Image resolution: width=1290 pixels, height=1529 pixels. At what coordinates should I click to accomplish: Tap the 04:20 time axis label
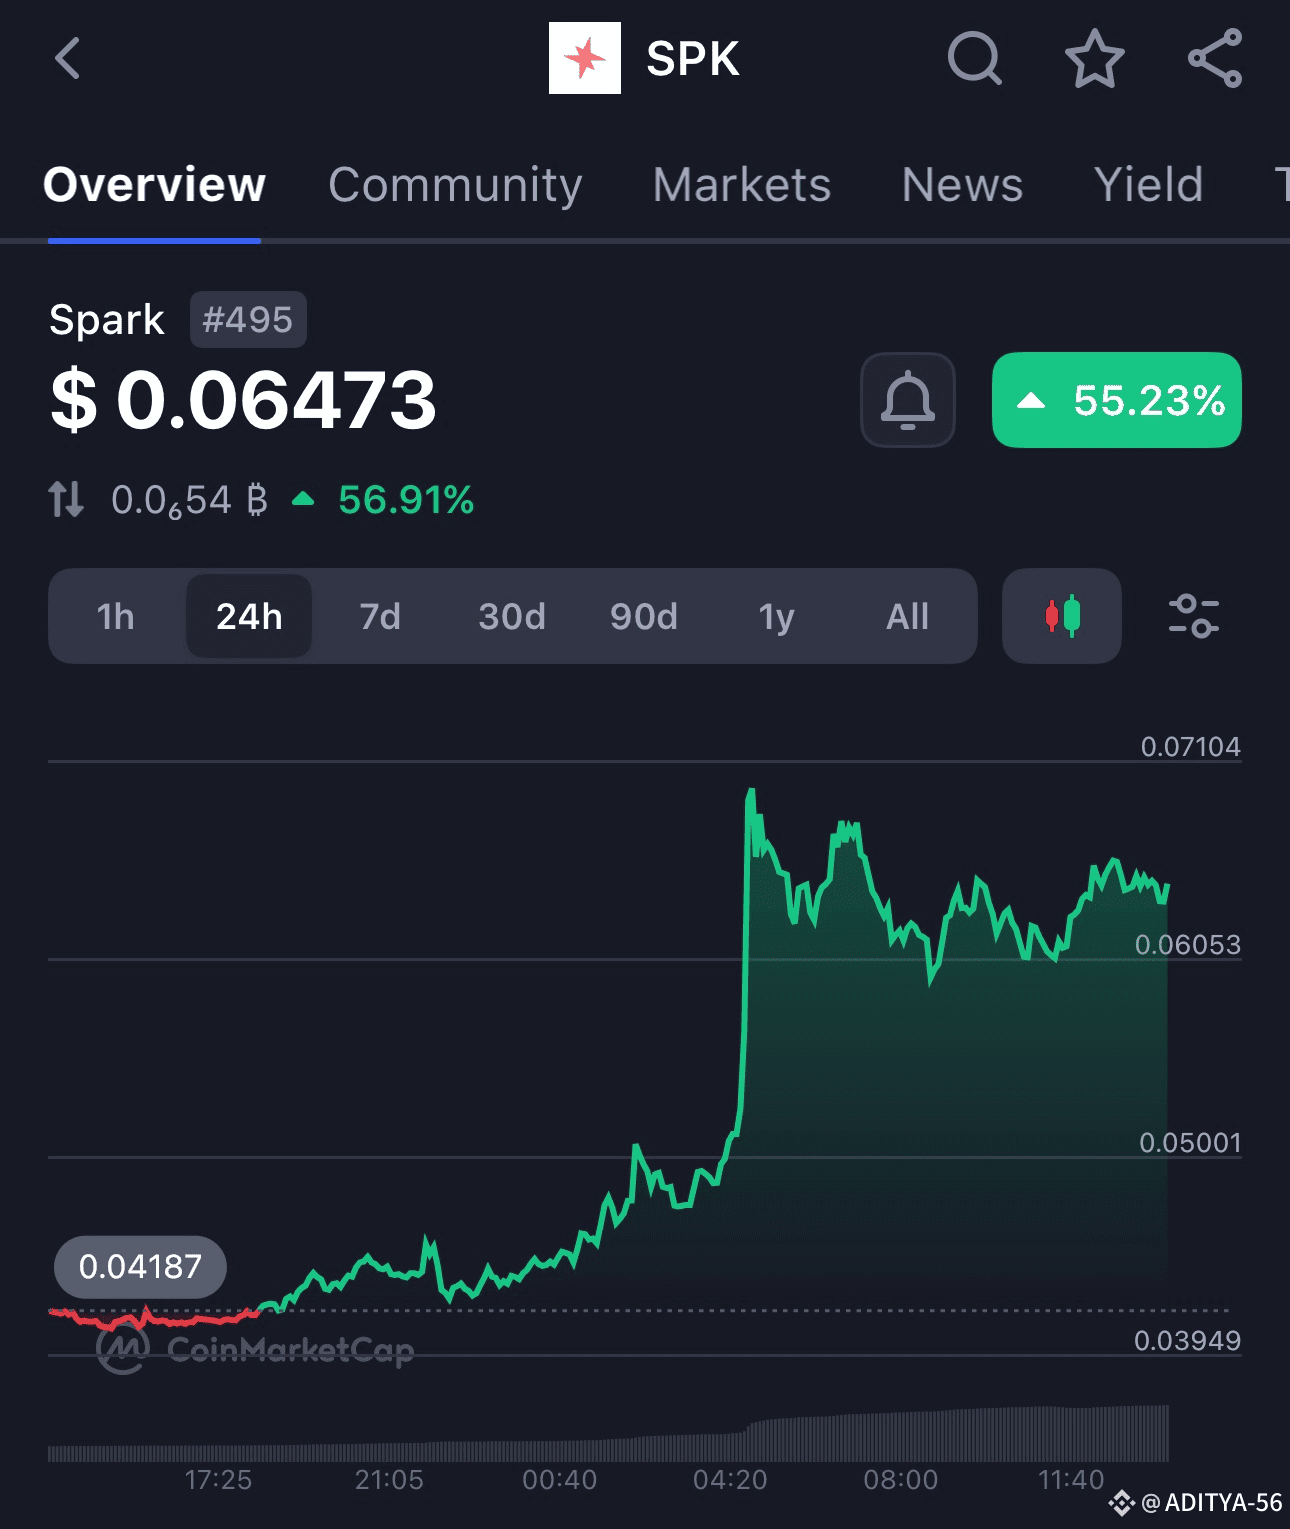point(730,1479)
